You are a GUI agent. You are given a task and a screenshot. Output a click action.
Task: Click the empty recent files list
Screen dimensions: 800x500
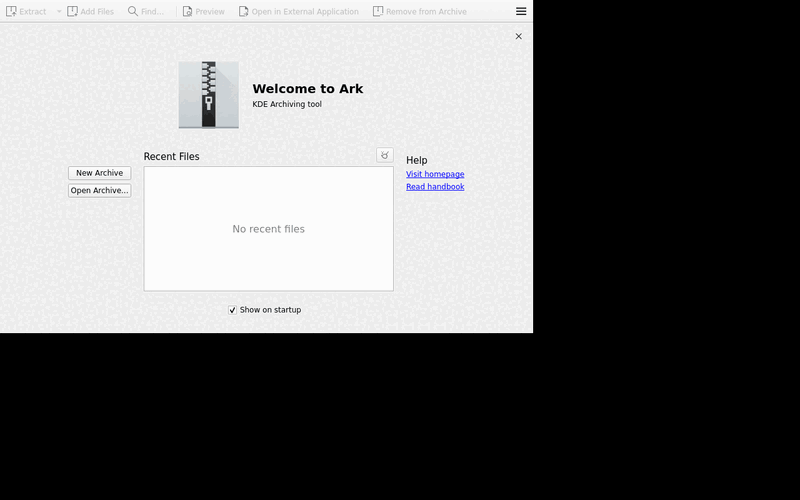point(268,229)
